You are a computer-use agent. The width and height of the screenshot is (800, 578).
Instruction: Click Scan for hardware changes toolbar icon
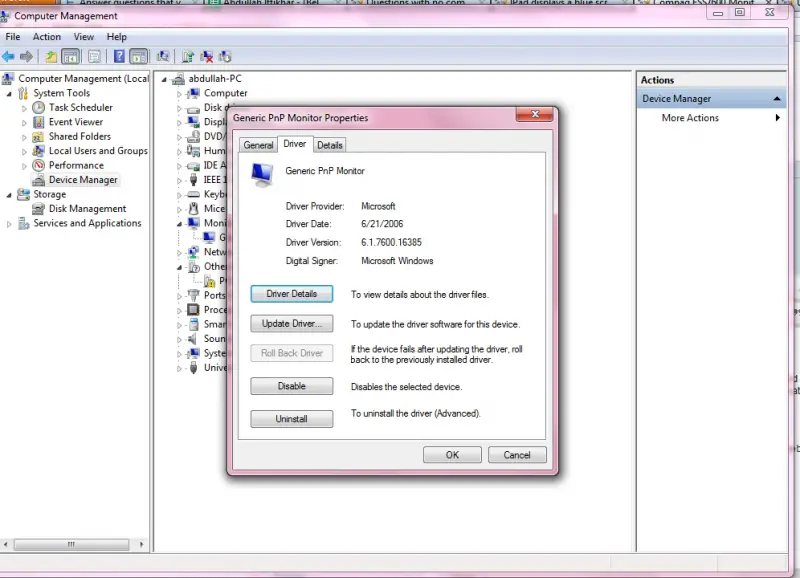pos(163,57)
